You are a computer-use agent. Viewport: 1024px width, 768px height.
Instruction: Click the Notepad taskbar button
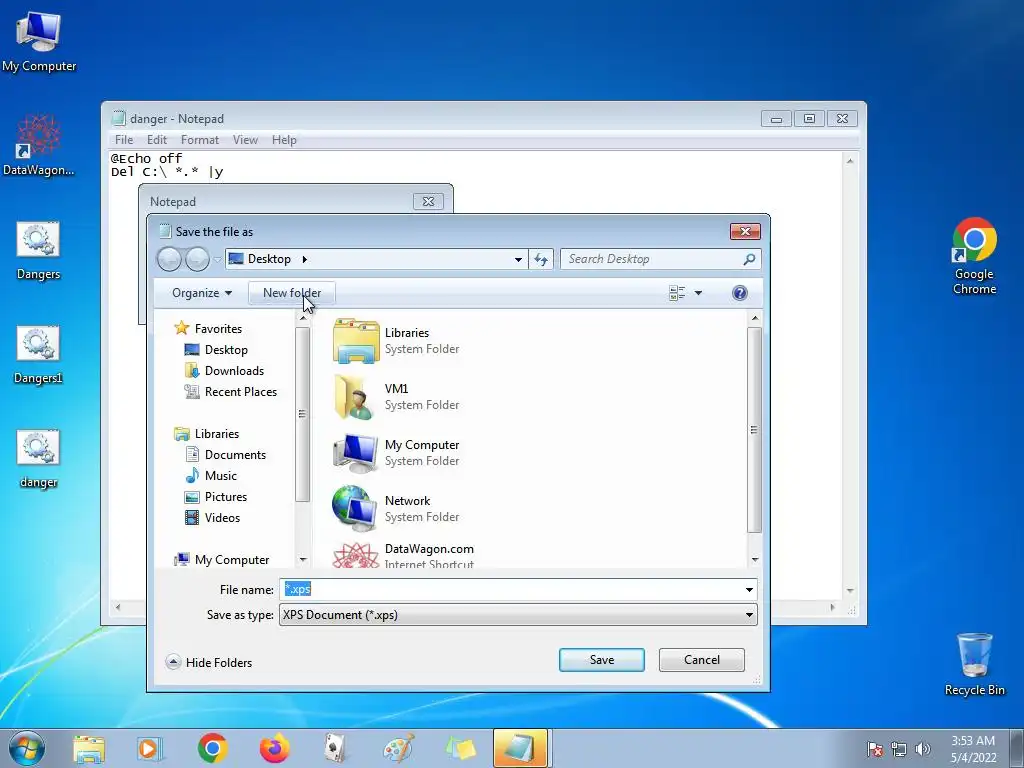click(520, 748)
